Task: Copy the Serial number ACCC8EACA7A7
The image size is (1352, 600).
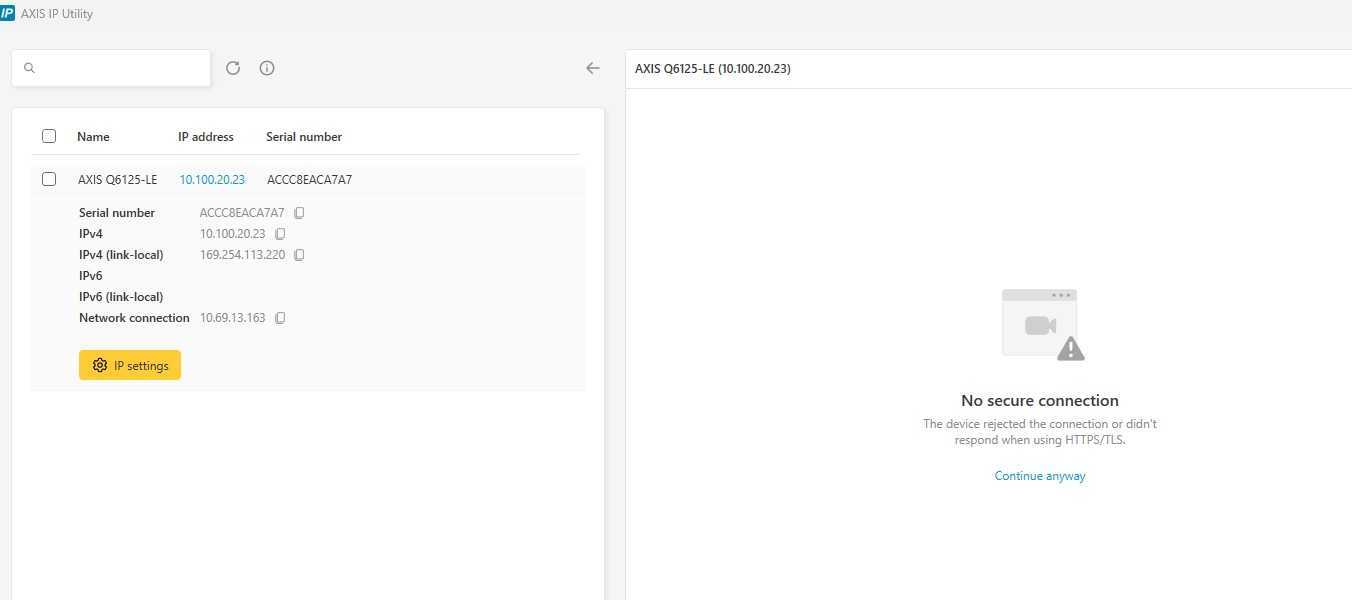Action: tap(299, 213)
